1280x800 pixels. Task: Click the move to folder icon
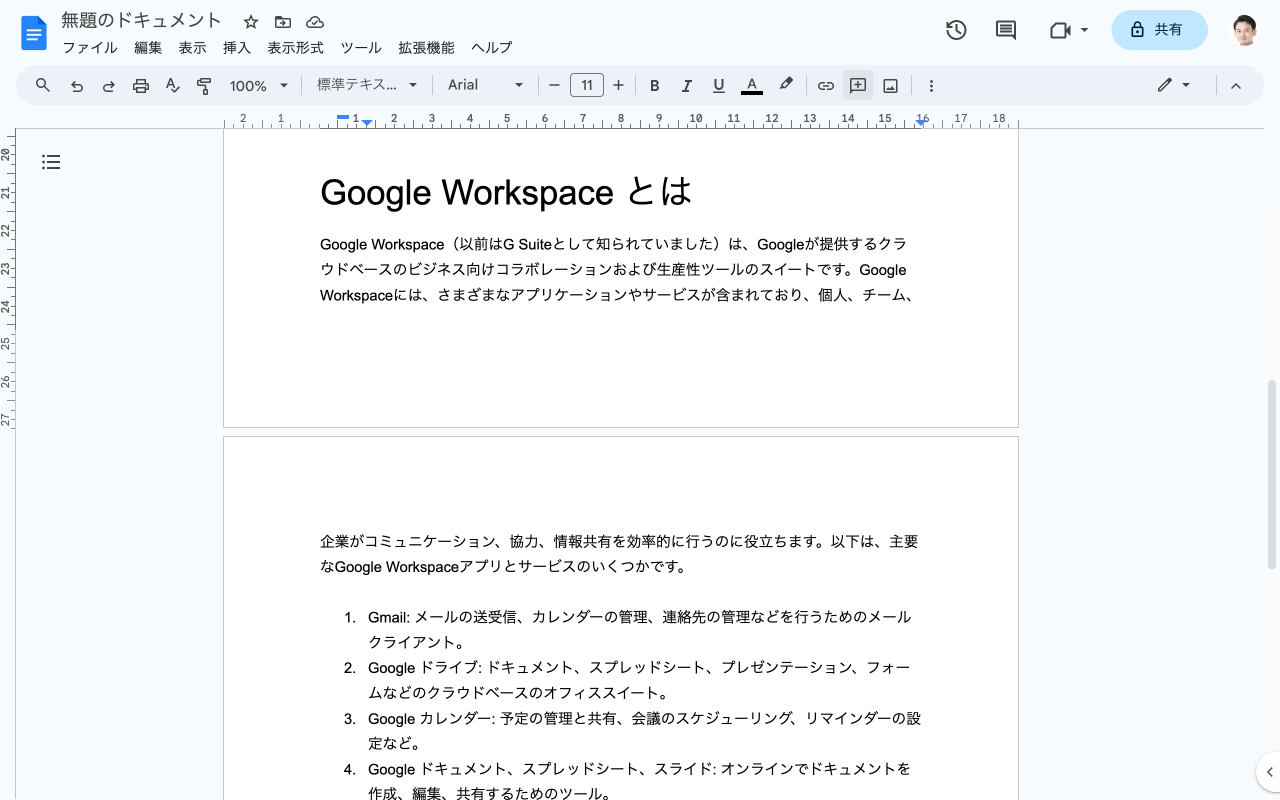point(283,22)
